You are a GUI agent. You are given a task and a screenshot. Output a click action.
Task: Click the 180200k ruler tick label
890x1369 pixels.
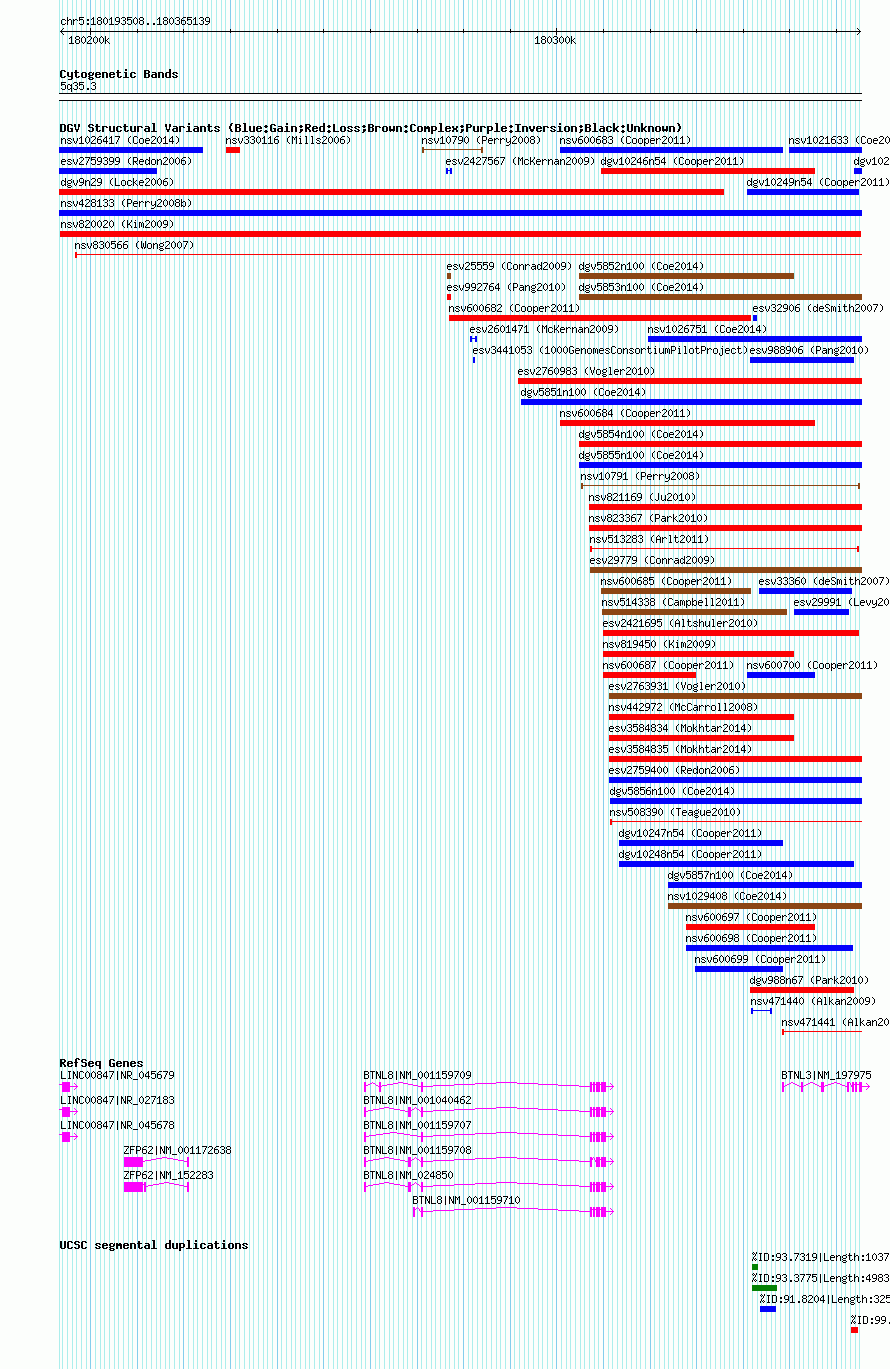[x=89, y=40]
